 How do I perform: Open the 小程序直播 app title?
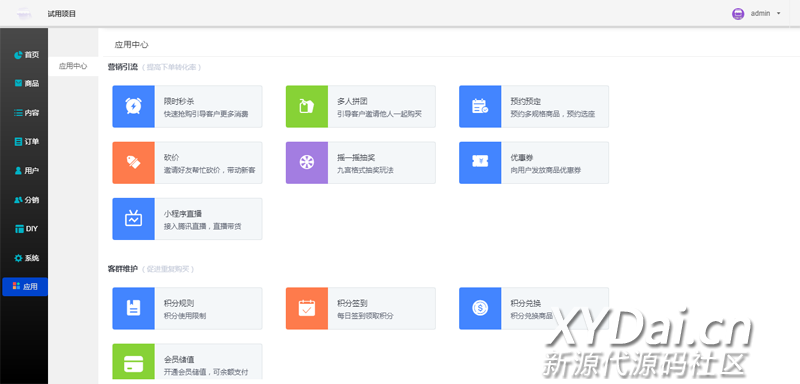[x=183, y=214]
